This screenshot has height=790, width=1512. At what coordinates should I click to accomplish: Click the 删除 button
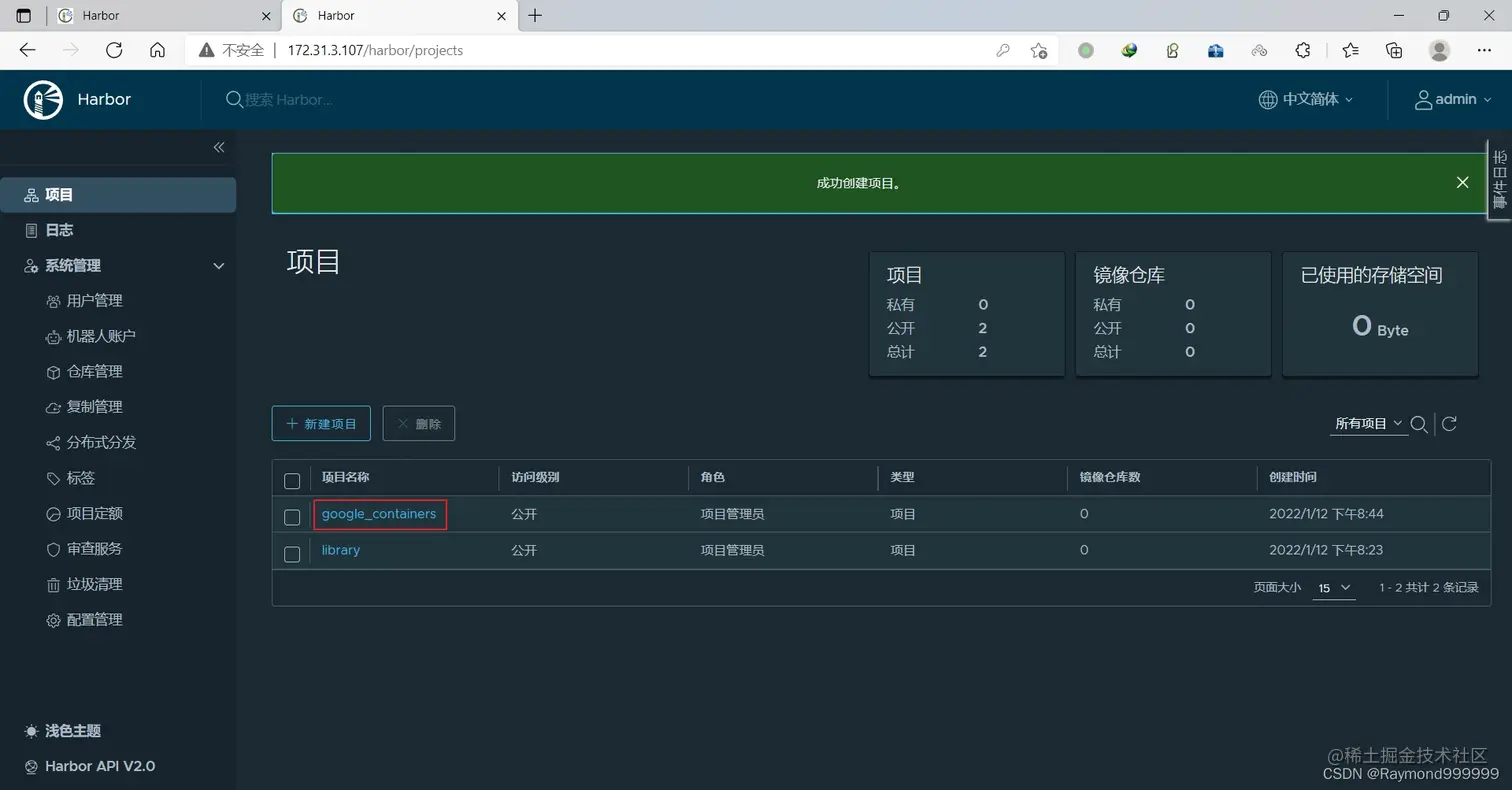click(419, 424)
